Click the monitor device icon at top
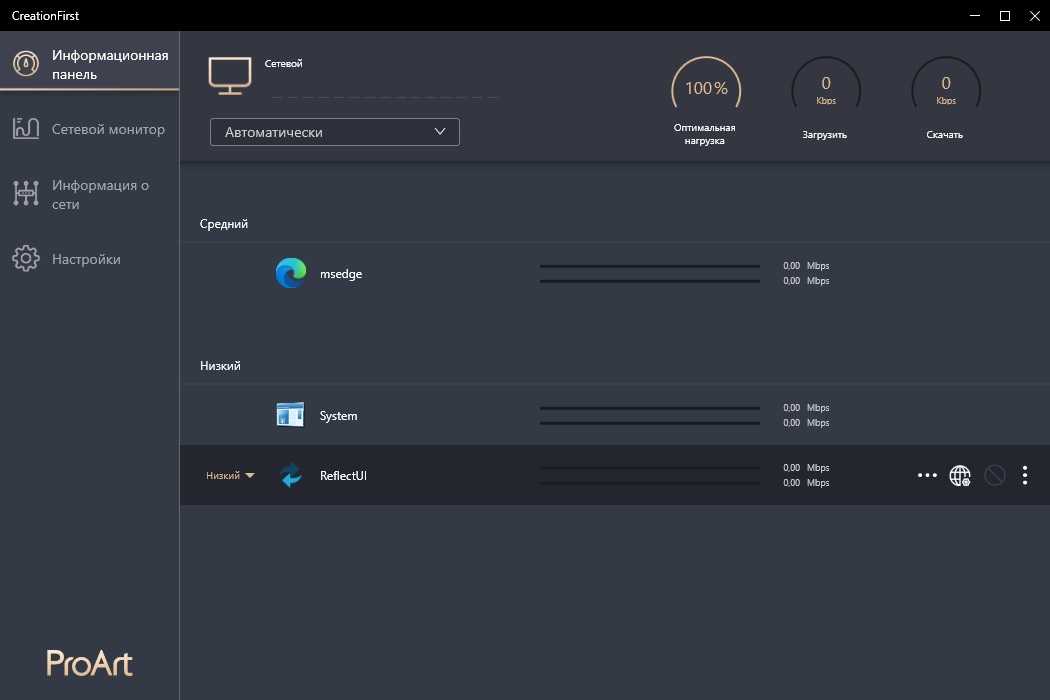This screenshot has height=700, width=1050. click(230, 76)
